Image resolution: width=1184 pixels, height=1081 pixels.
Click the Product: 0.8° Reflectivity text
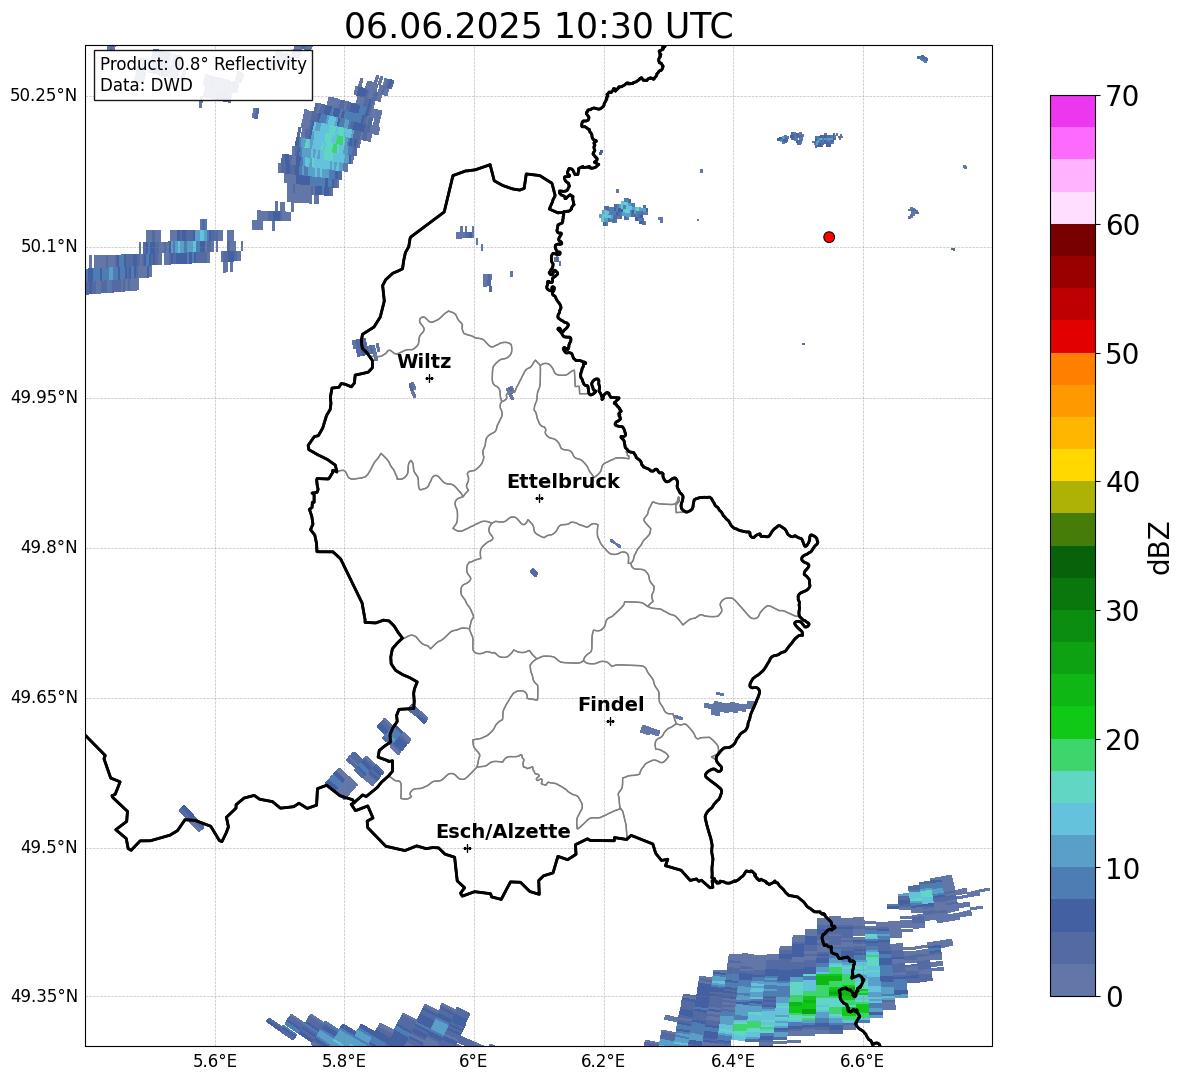pos(203,63)
